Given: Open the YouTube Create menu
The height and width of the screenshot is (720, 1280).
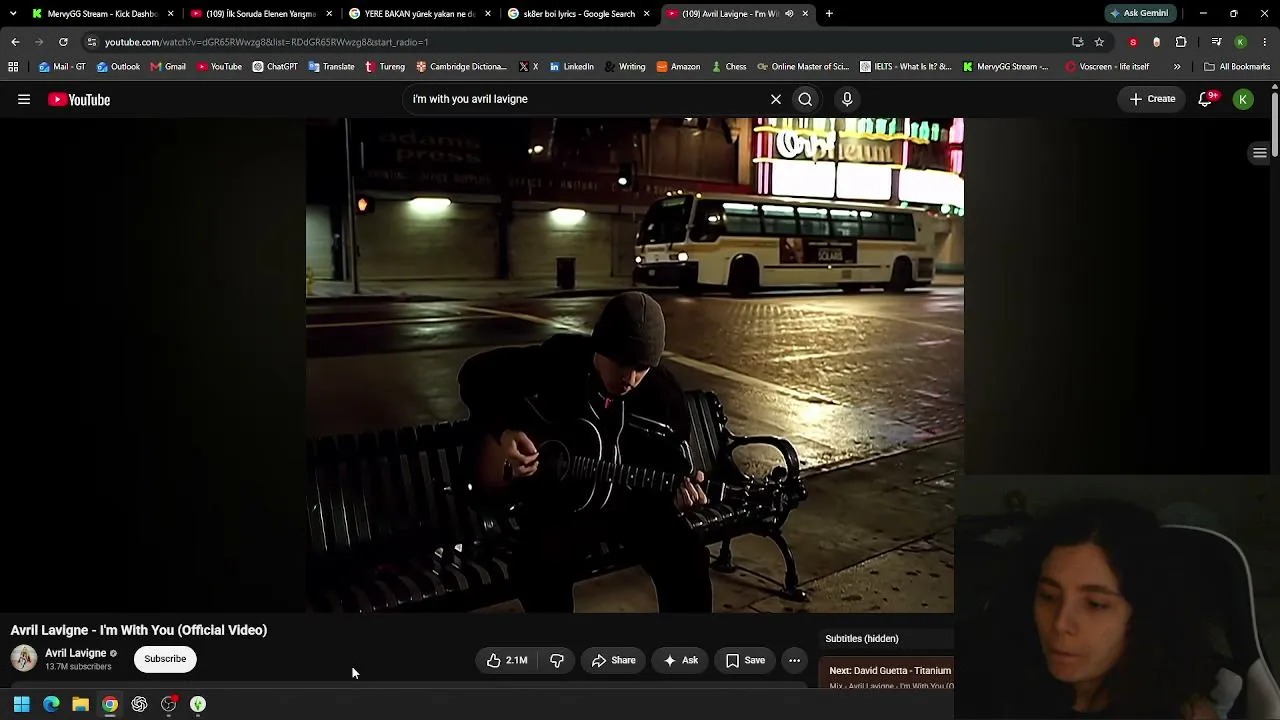Looking at the screenshot, I should point(1152,99).
